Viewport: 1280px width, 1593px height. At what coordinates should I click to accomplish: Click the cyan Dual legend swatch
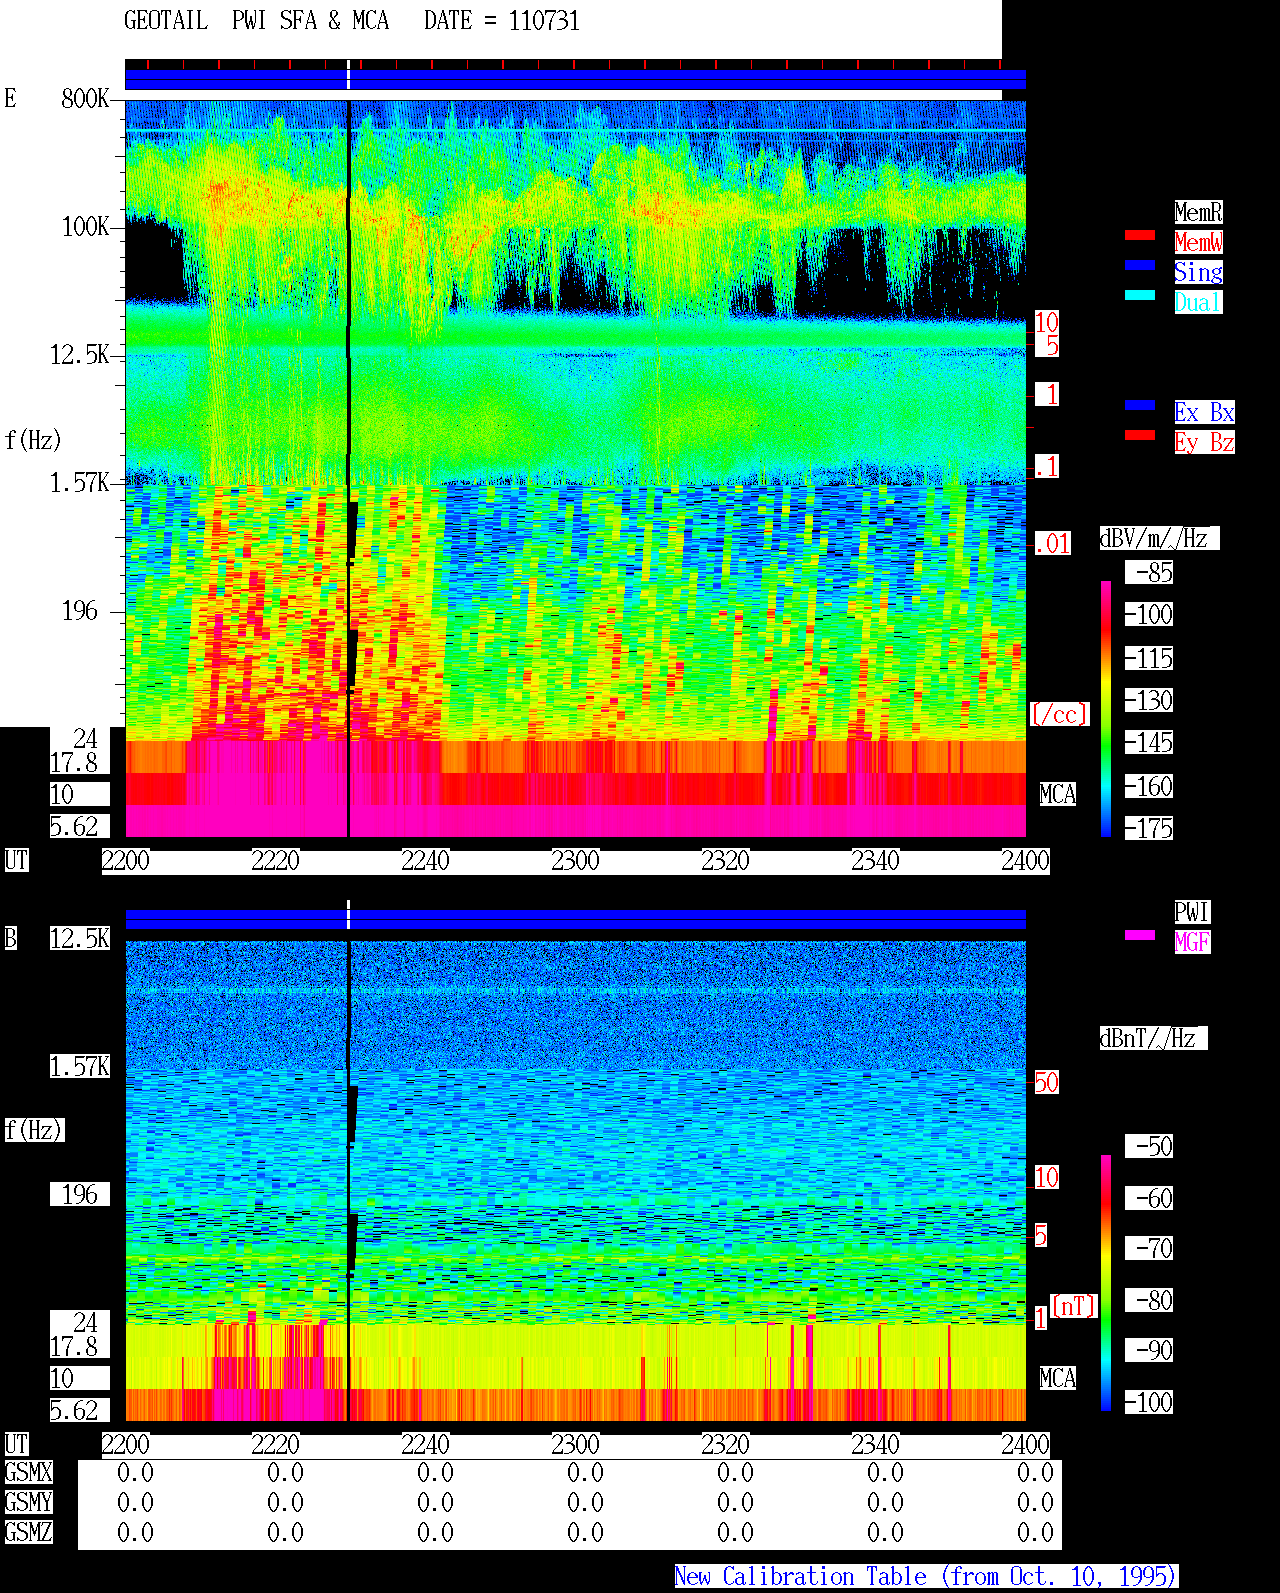1140,295
